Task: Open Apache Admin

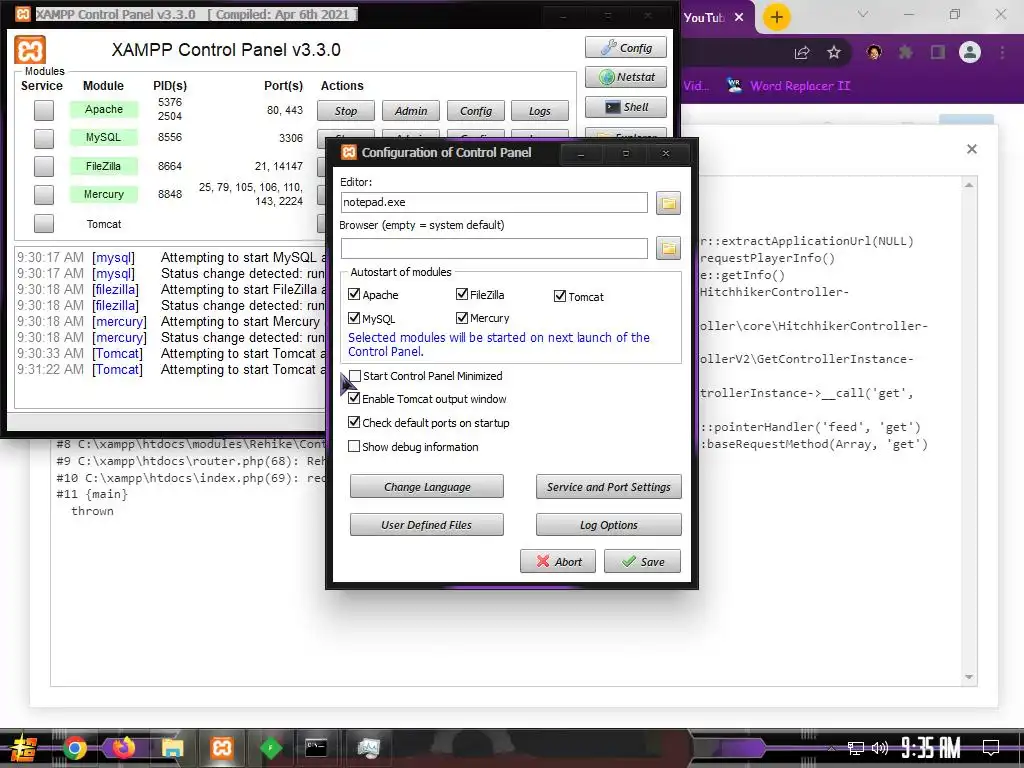Action: 410,111
